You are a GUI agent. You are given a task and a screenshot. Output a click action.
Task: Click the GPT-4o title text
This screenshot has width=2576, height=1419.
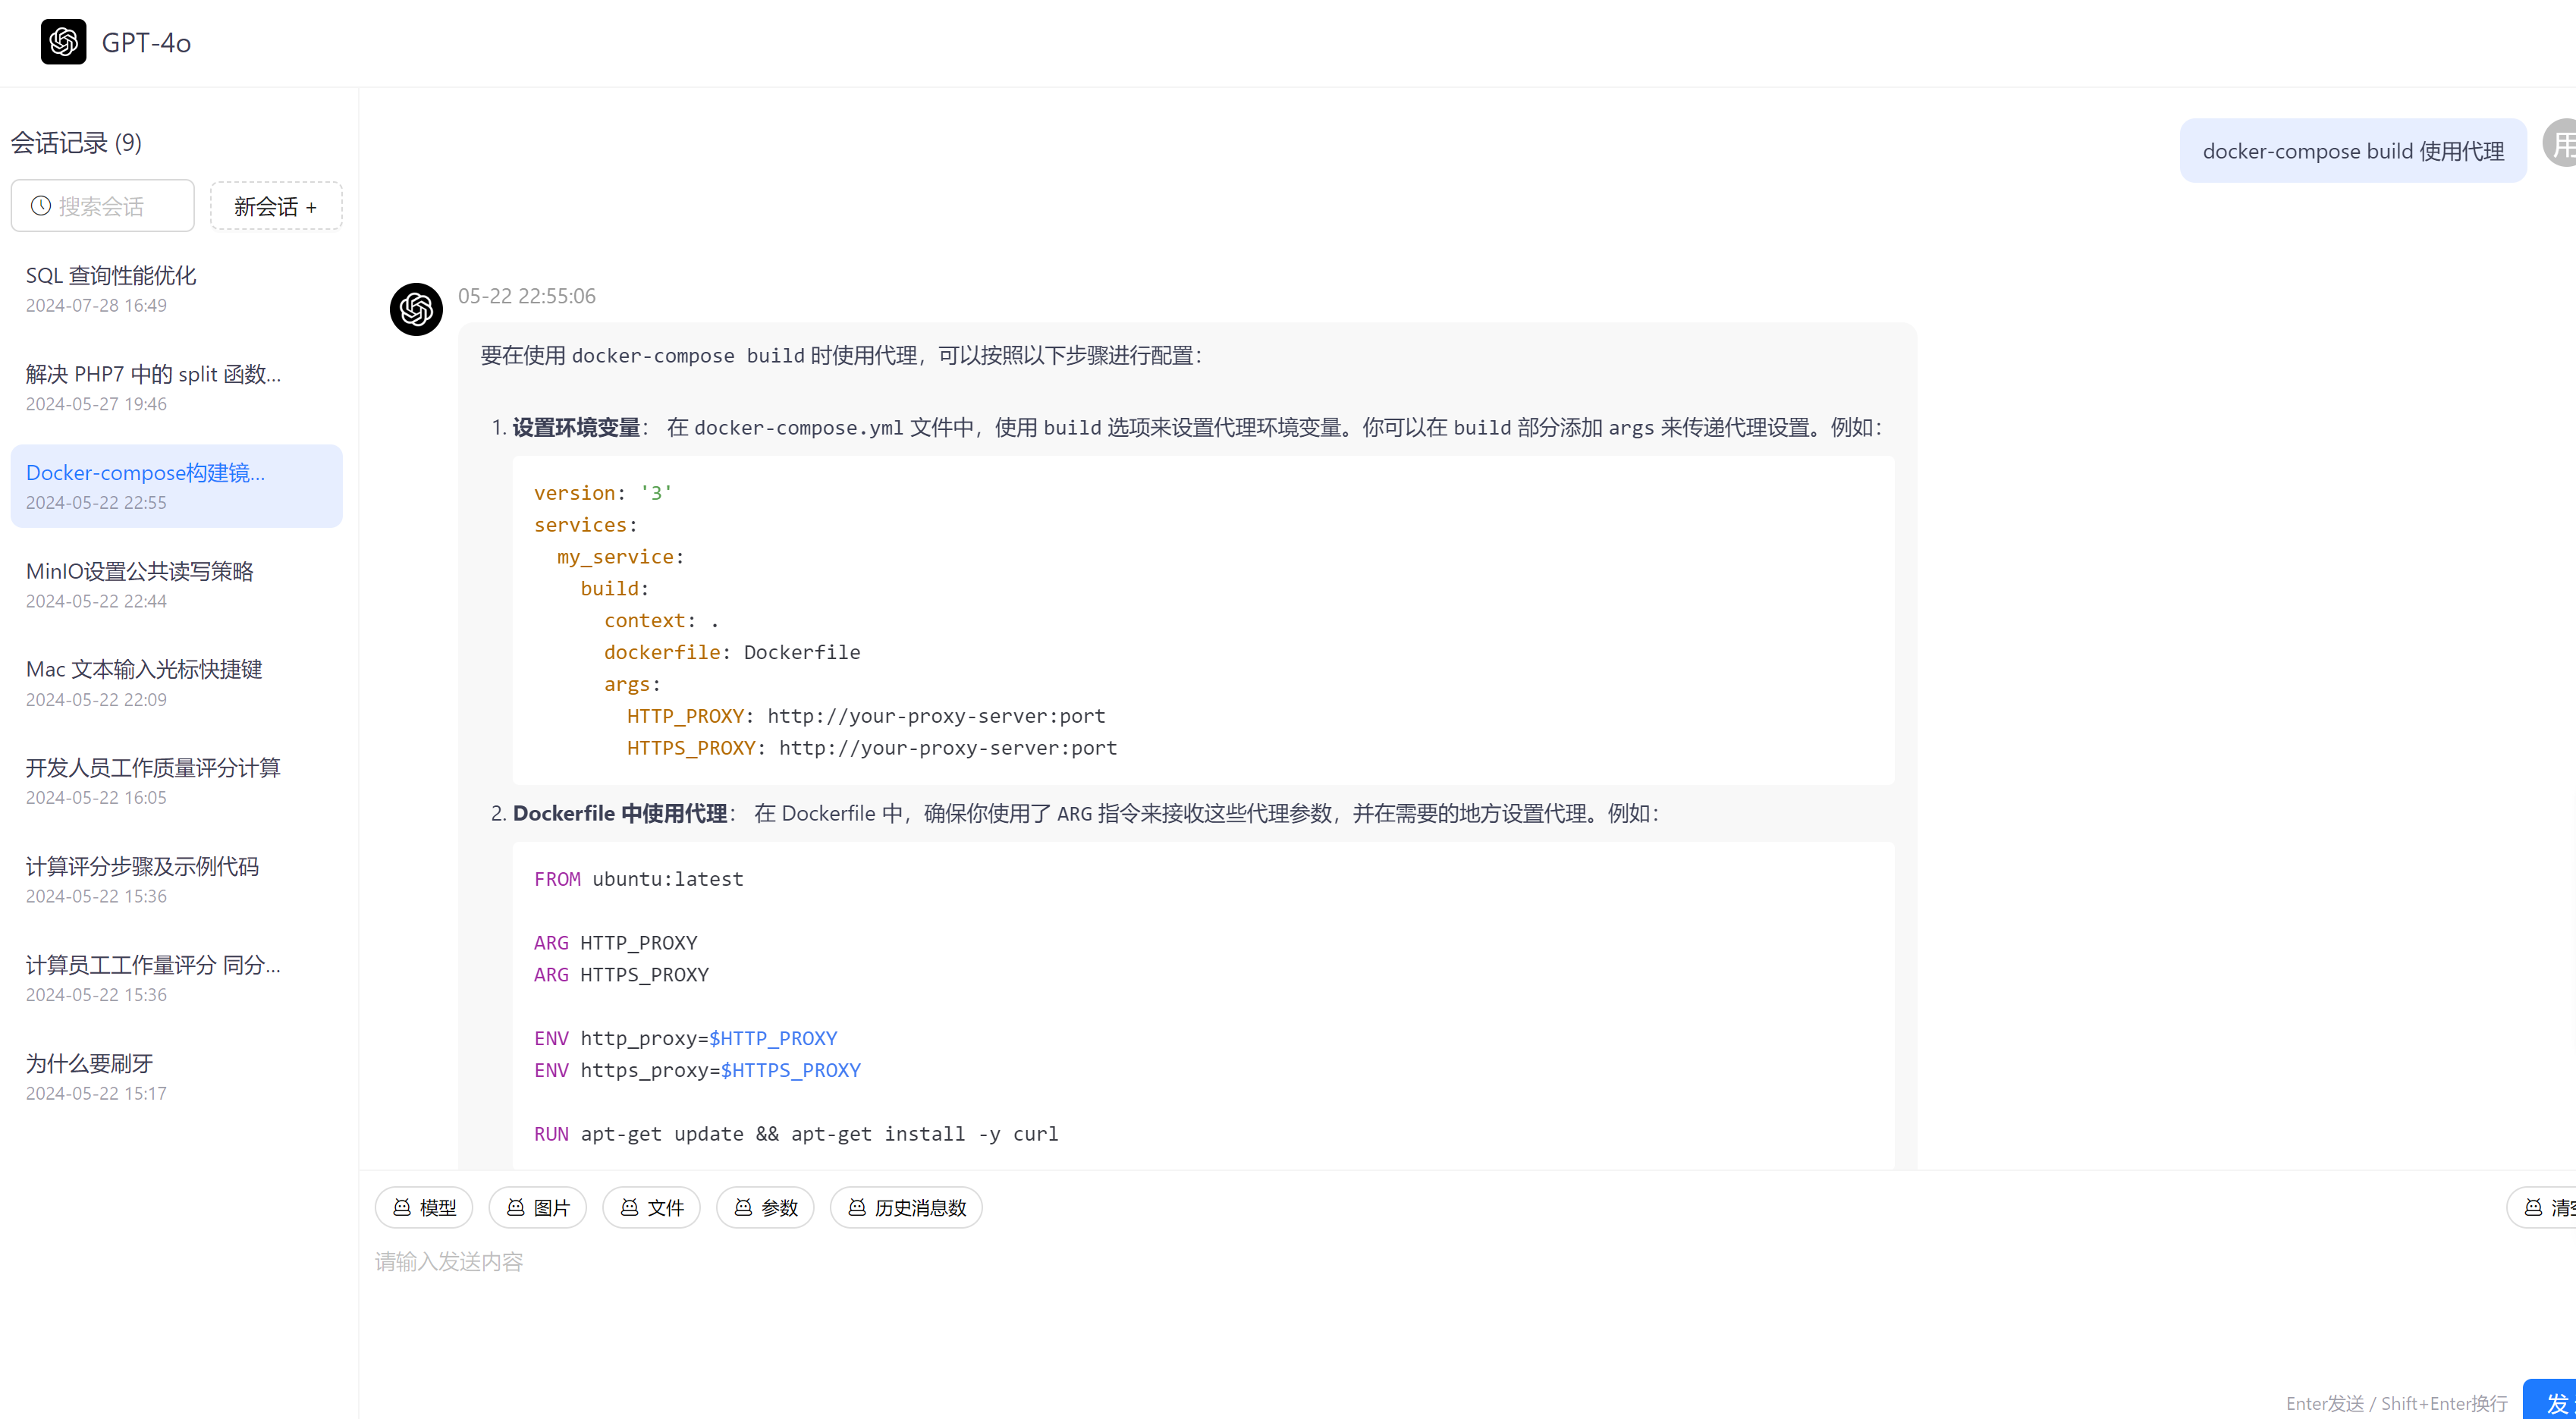(146, 43)
